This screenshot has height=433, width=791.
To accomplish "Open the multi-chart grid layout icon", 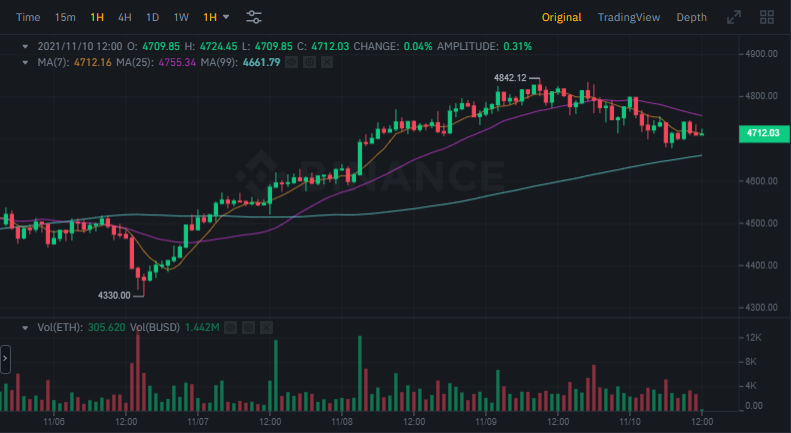I will click(x=767, y=17).
